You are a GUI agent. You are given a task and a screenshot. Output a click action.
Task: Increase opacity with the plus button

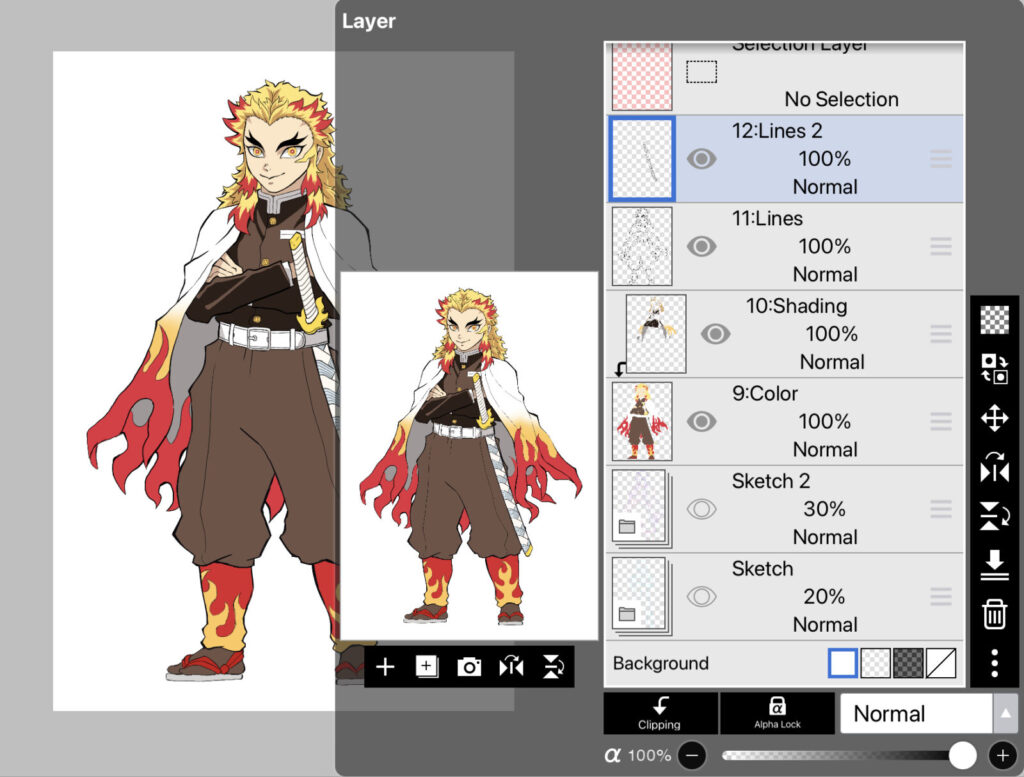[x=1001, y=756]
